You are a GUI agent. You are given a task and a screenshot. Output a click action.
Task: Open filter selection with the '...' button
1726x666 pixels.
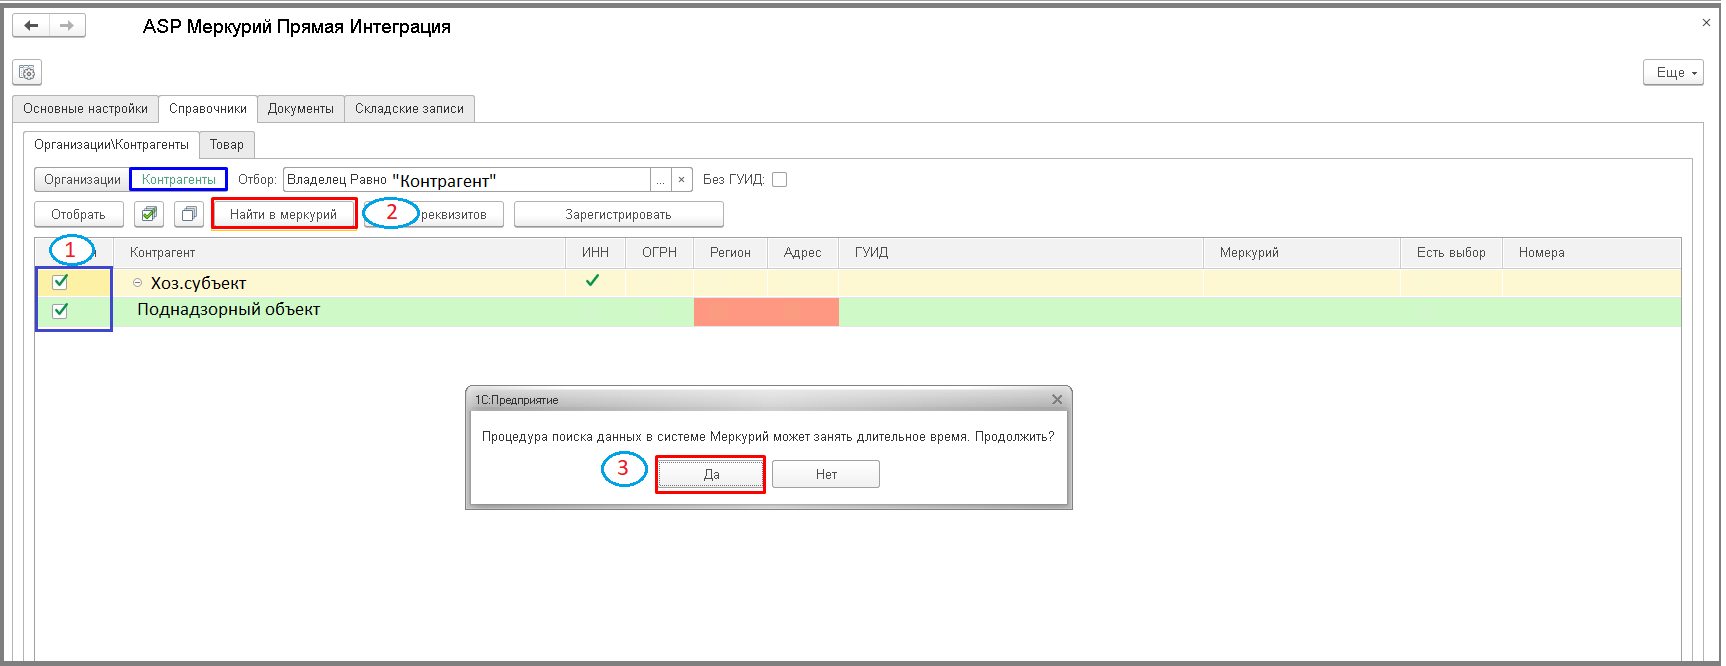click(x=660, y=180)
